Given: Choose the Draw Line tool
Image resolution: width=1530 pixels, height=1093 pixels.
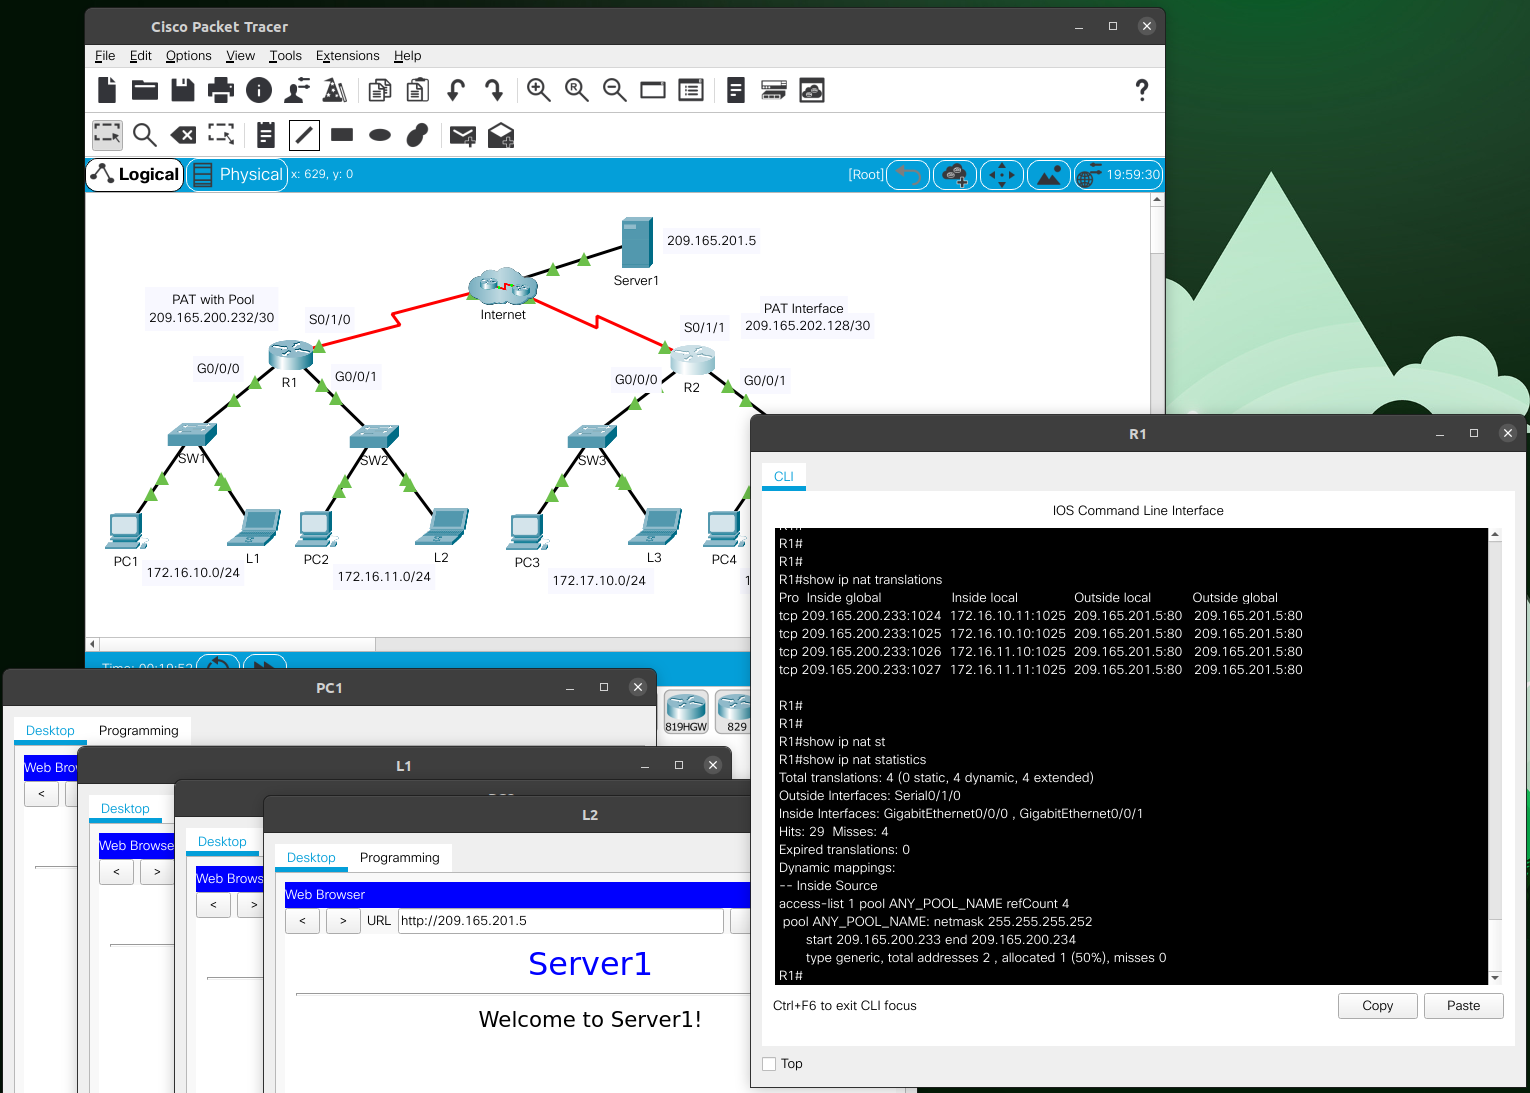Looking at the screenshot, I should click(x=304, y=135).
